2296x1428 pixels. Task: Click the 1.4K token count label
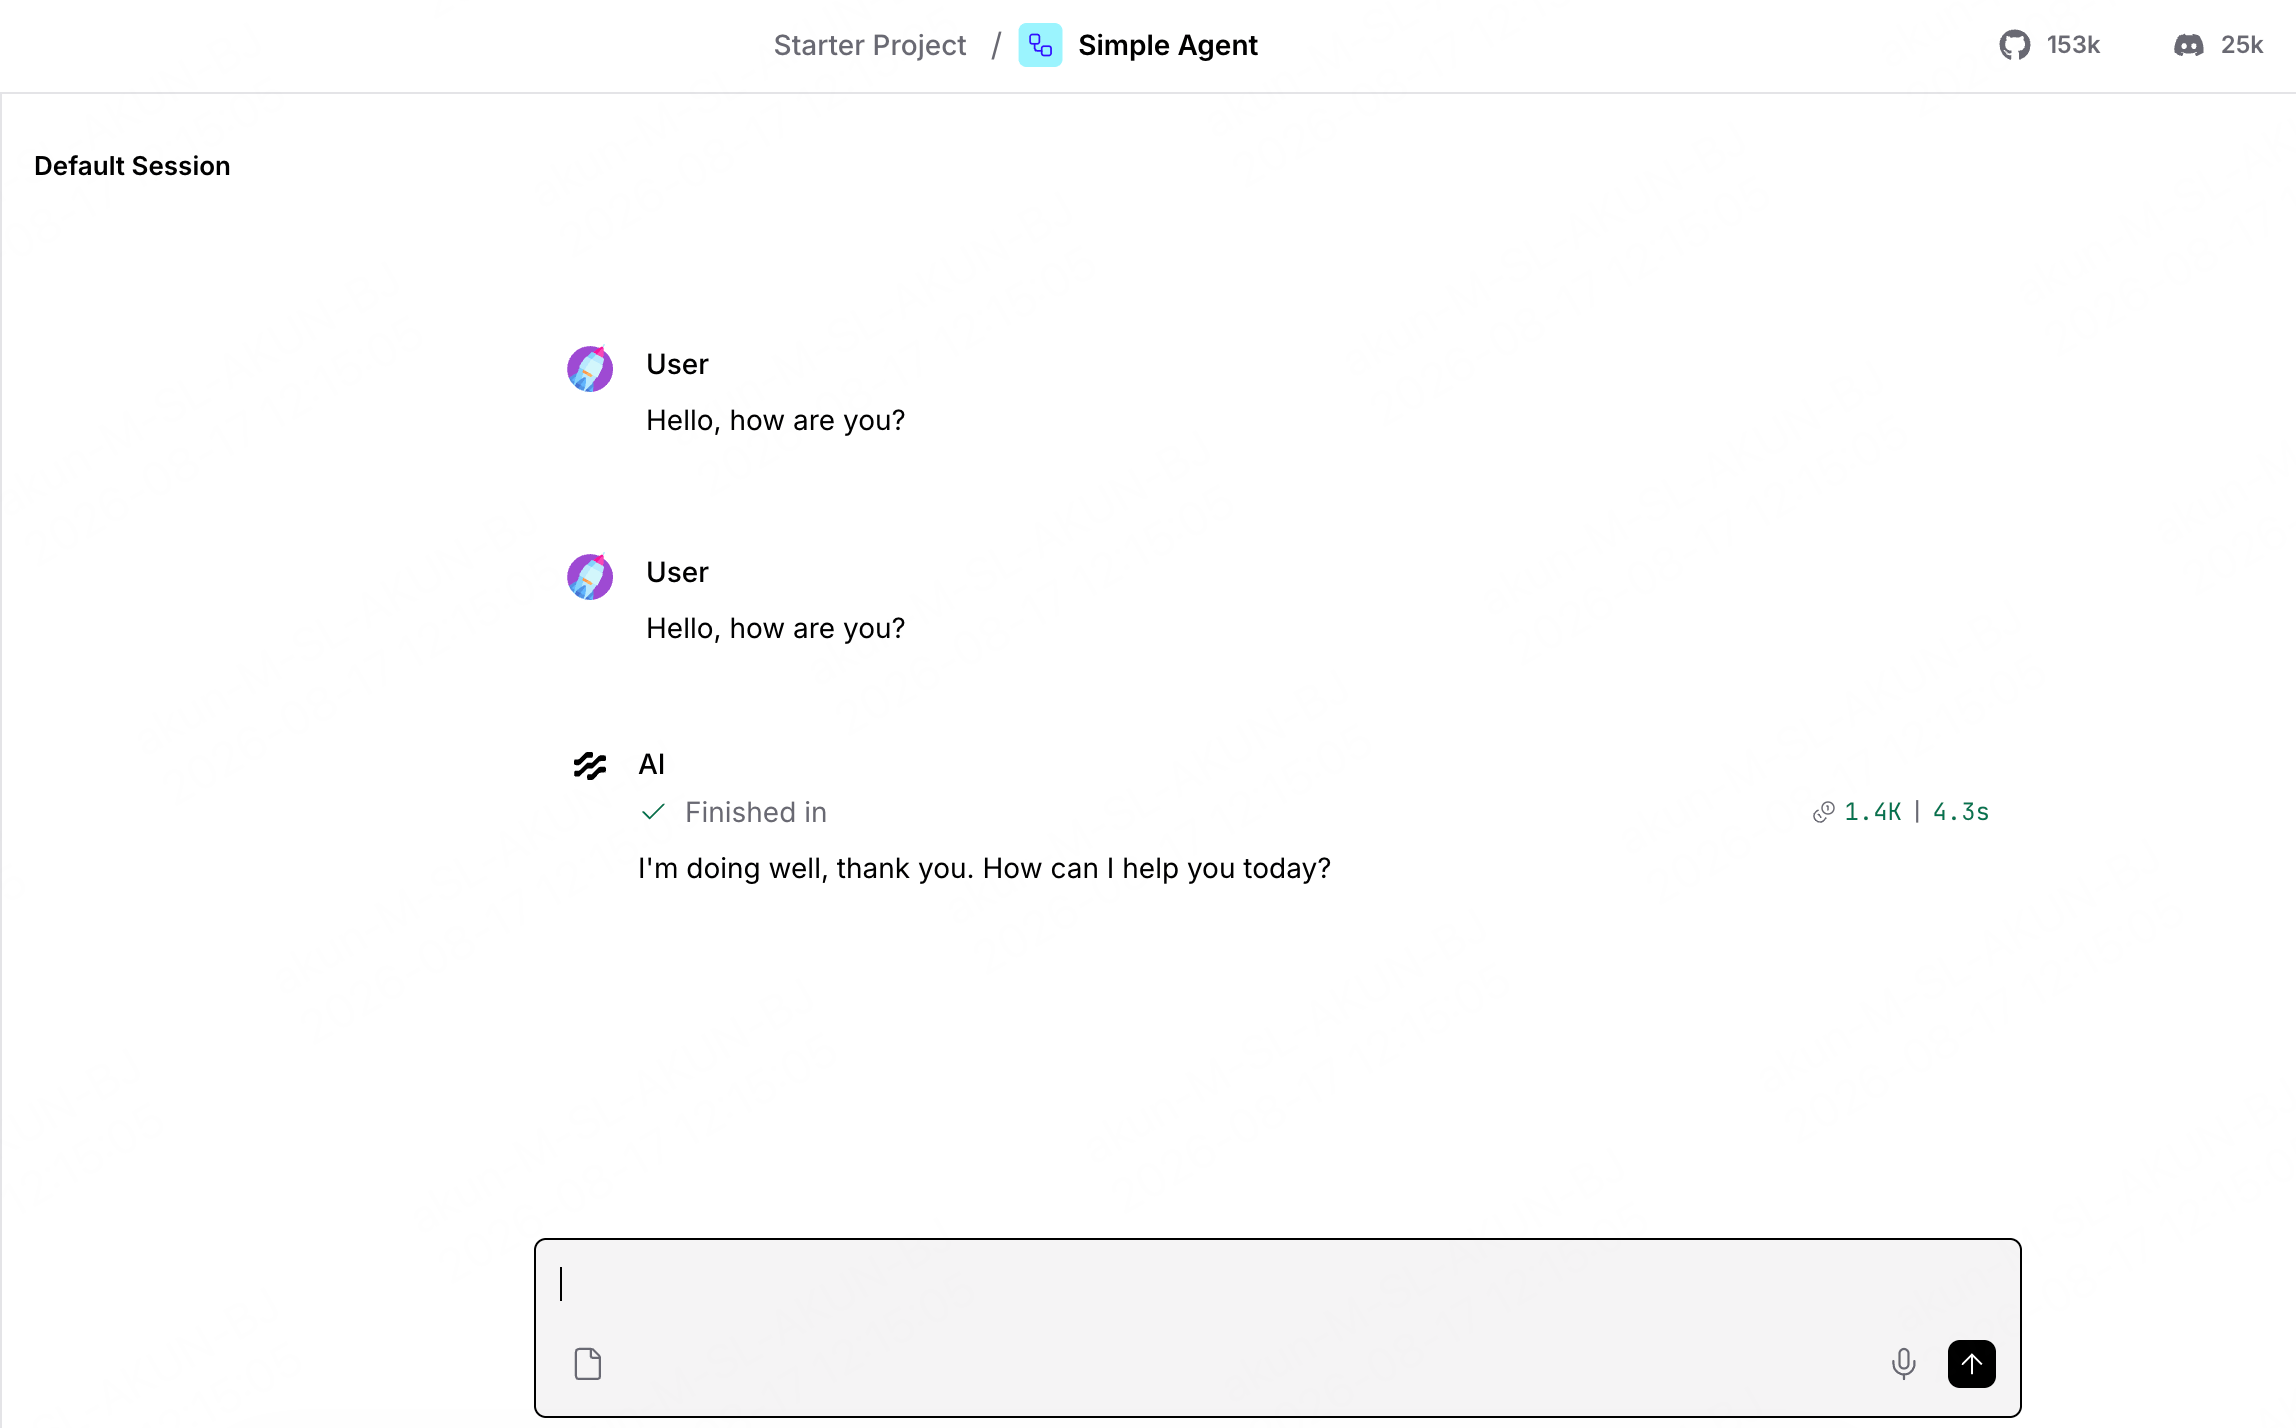click(1872, 812)
